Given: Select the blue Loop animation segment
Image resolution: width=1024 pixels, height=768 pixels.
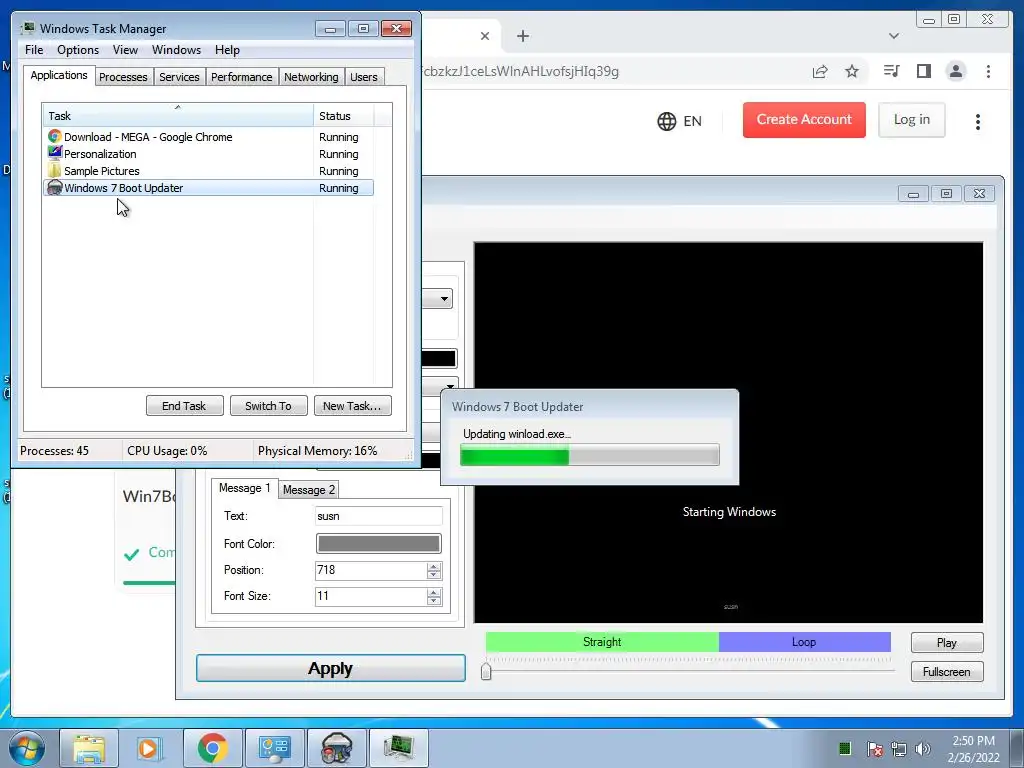Looking at the screenshot, I should pos(805,642).
